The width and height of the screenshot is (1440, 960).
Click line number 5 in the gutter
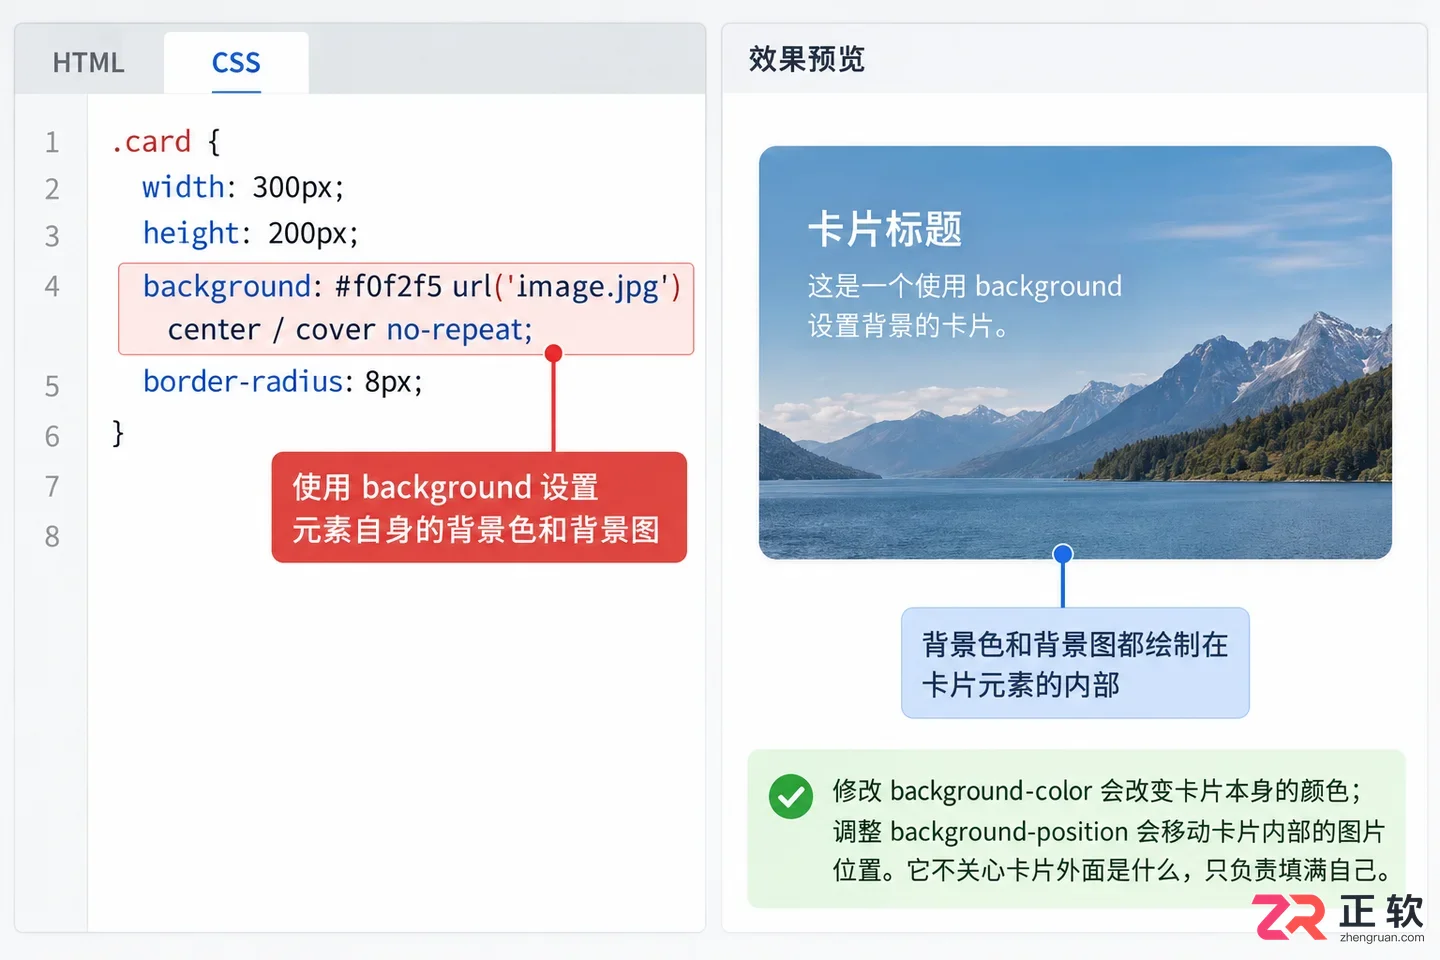point(52,386)
